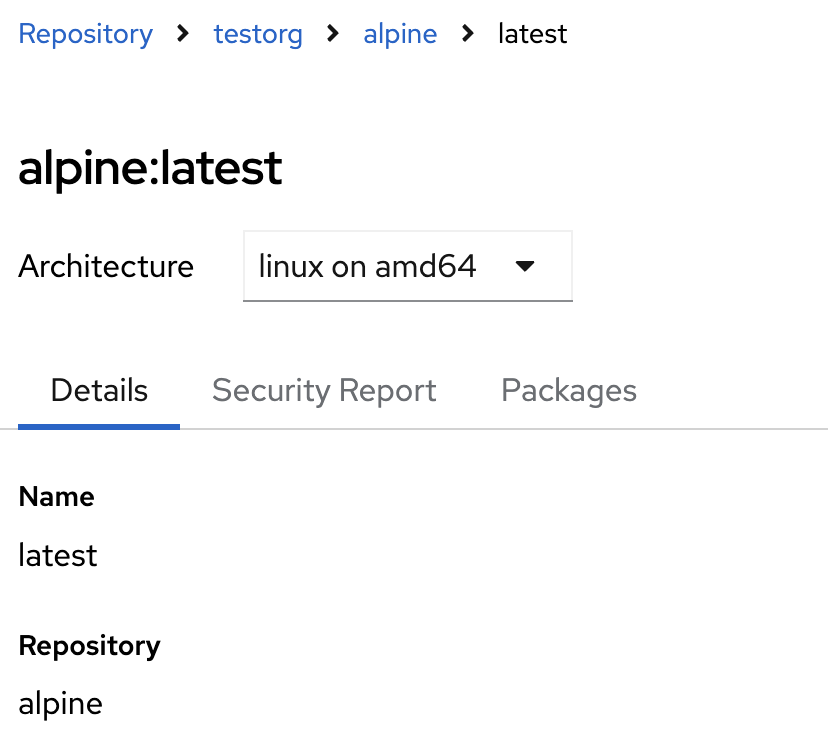The image size is (828, 736).
Task: Open the alpine breadcrumb link
Action: coord(400,34)
